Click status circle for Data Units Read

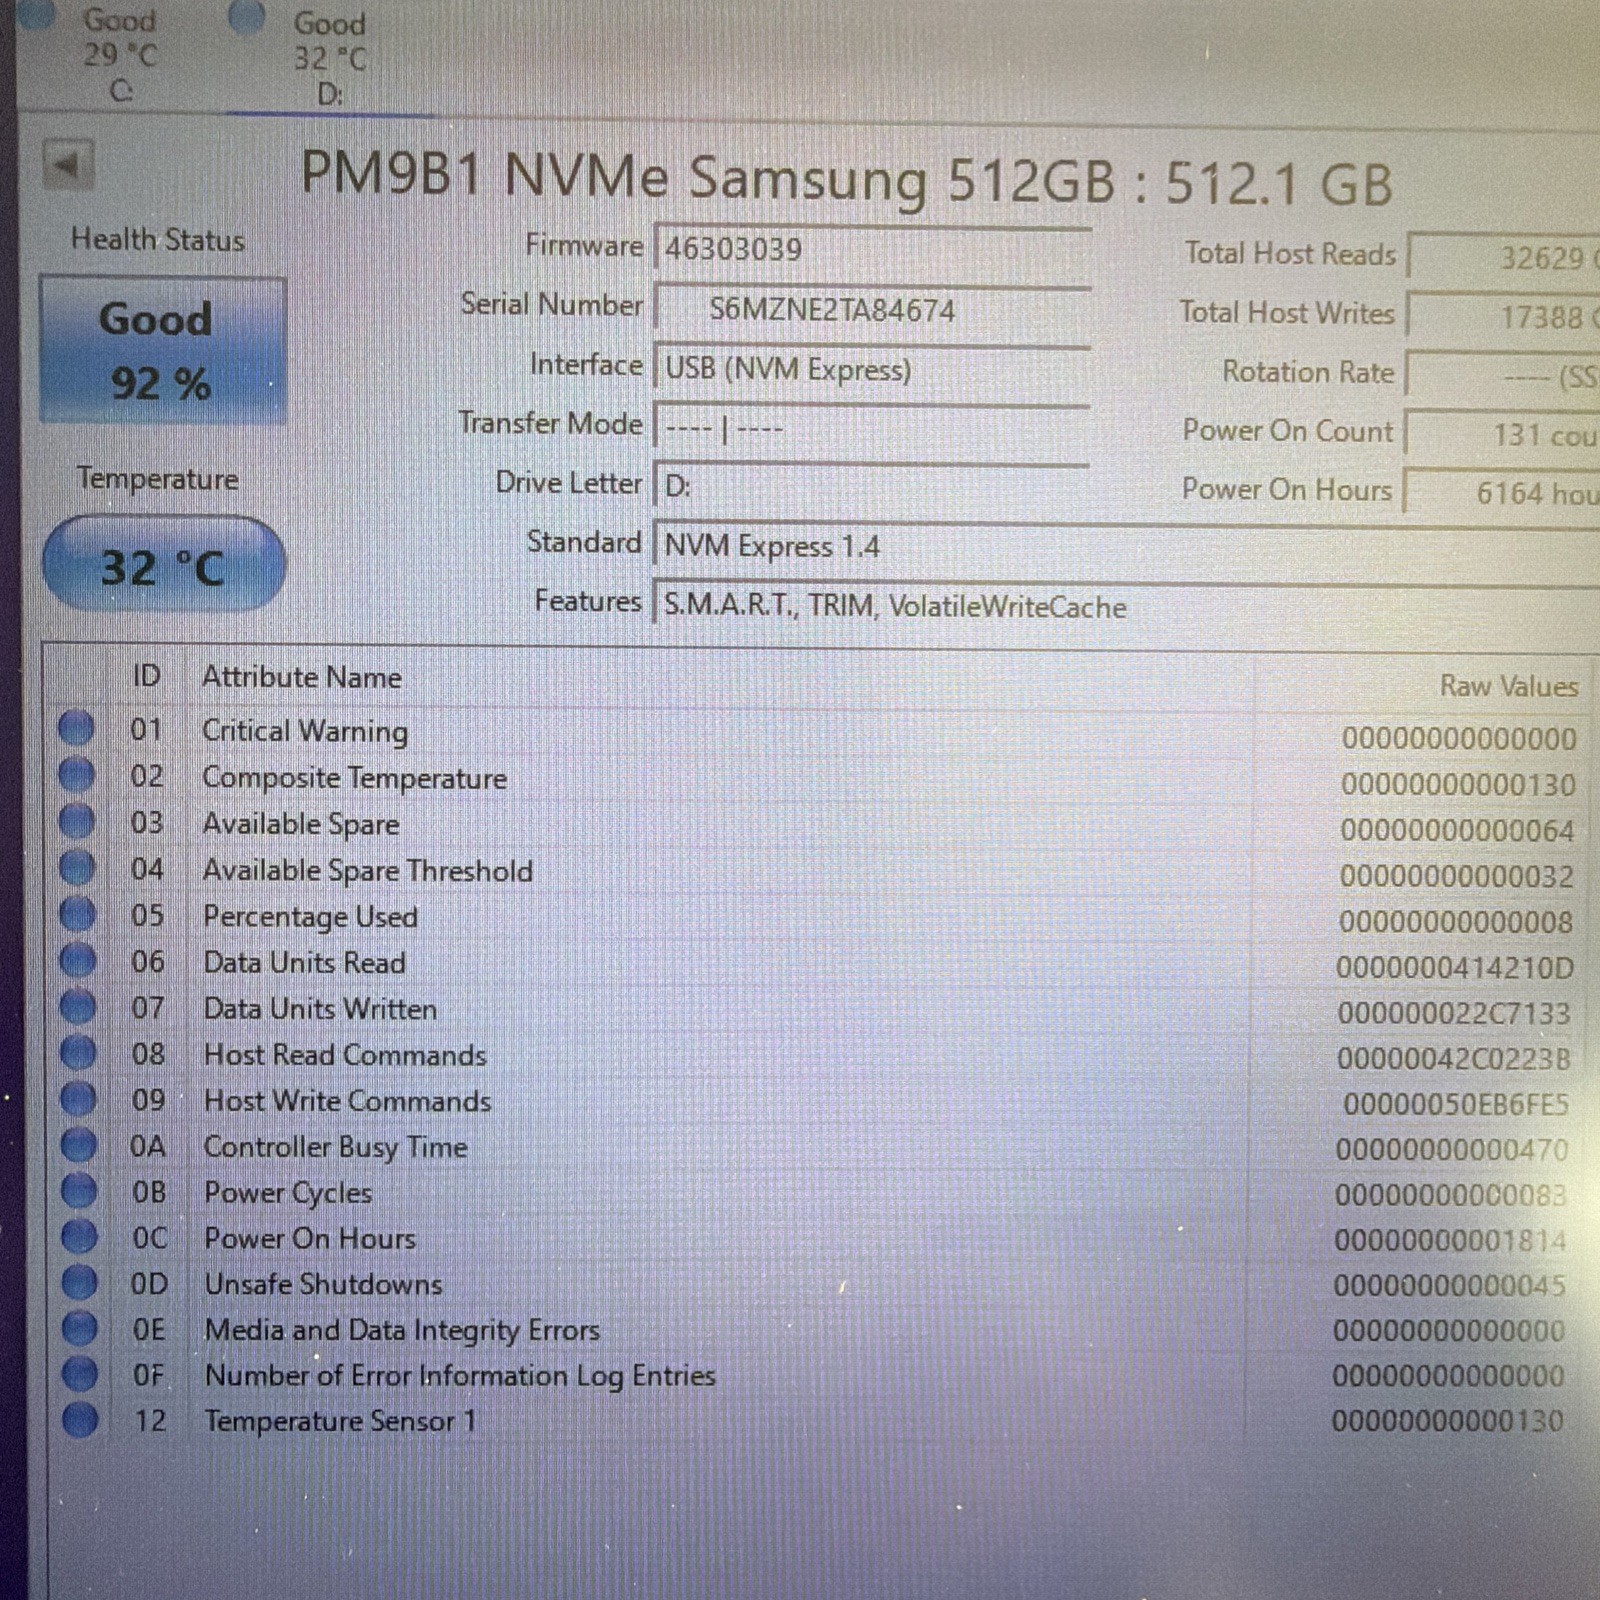78,960
